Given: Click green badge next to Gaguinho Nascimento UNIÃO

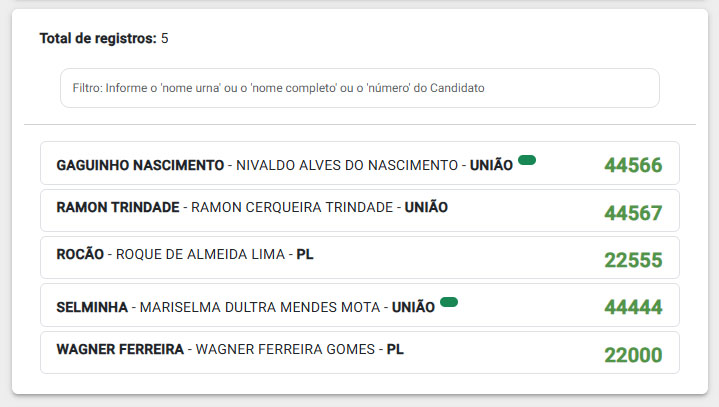Looking at the screenshot, I should (x=527, y=160).
